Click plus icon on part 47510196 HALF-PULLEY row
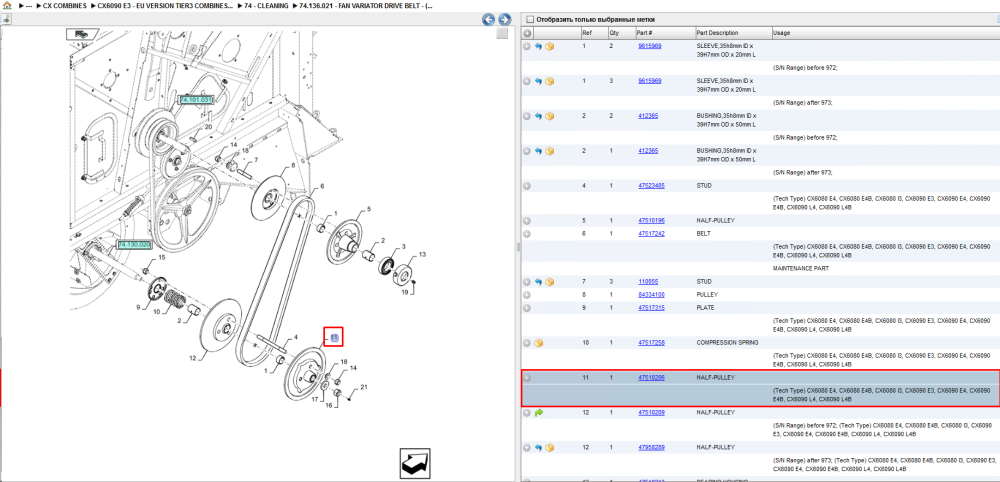 527,221
